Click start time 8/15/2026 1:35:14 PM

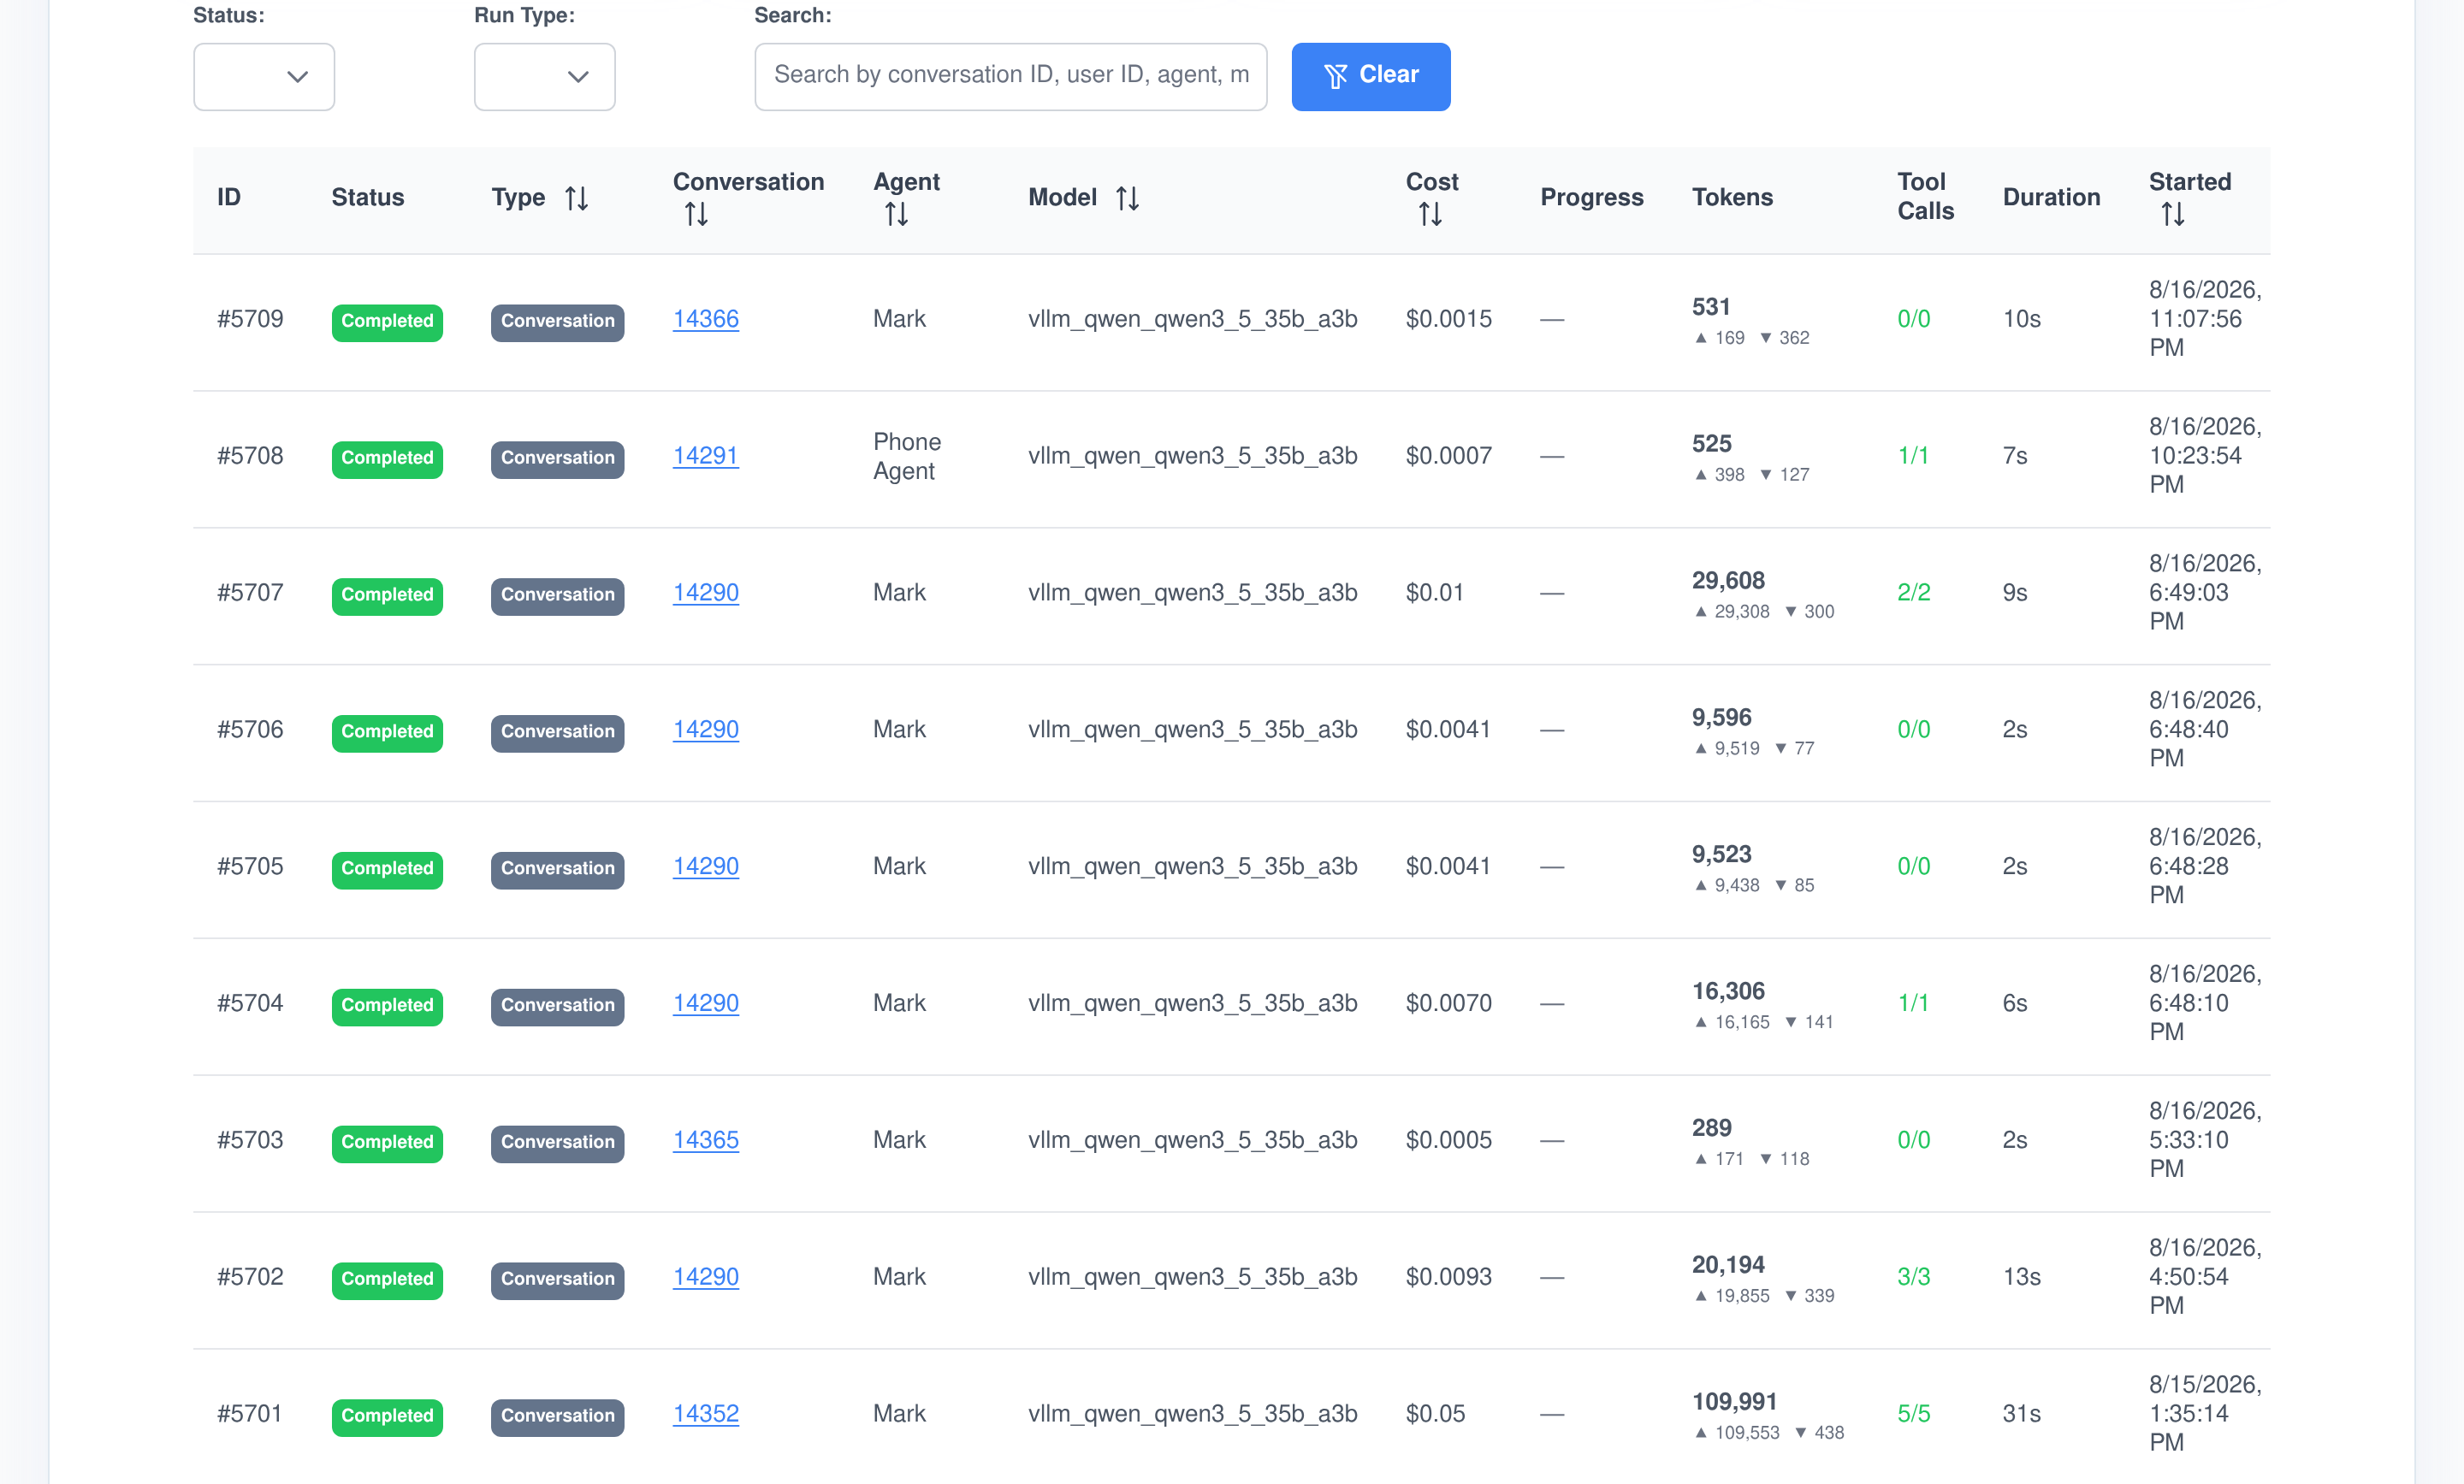pyautogui.click(x=2205, y=1415)
